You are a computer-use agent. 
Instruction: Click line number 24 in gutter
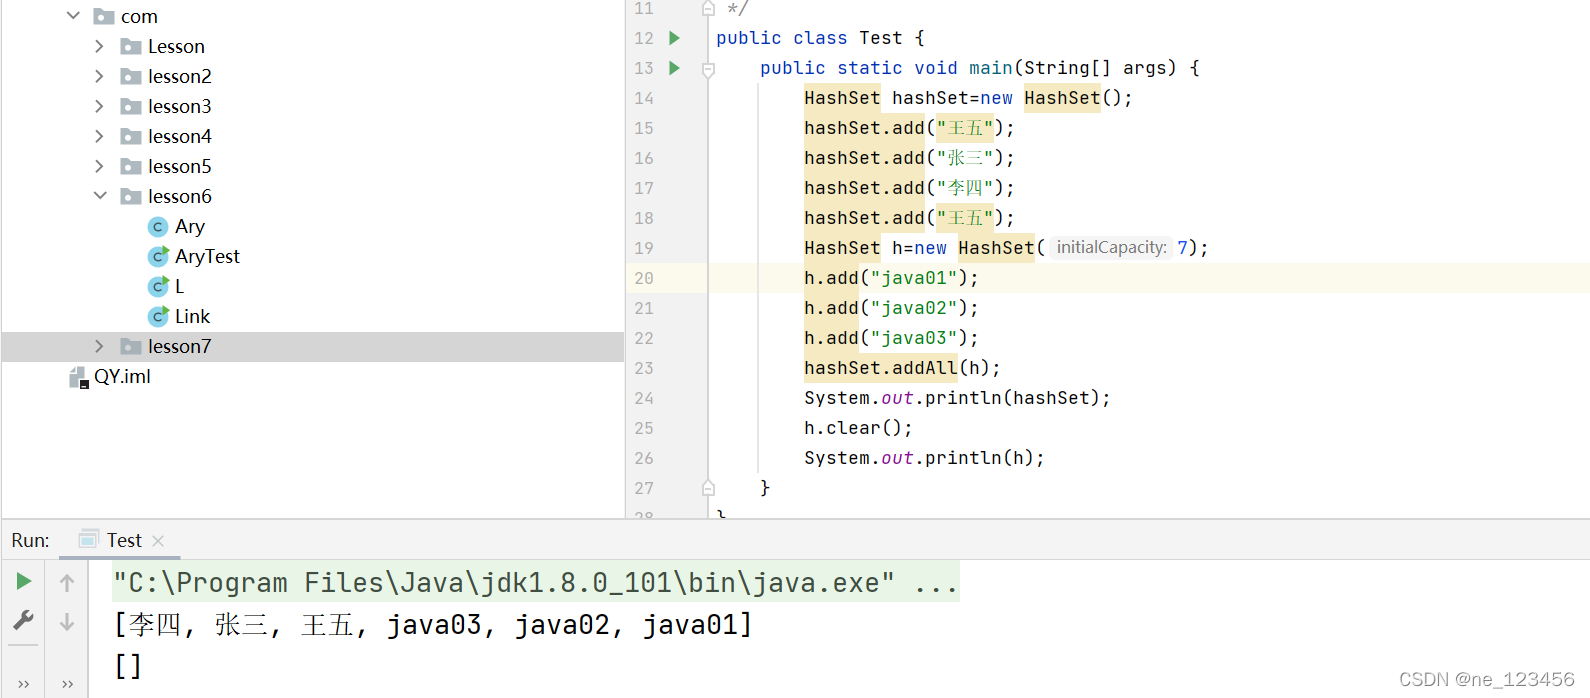644,398
